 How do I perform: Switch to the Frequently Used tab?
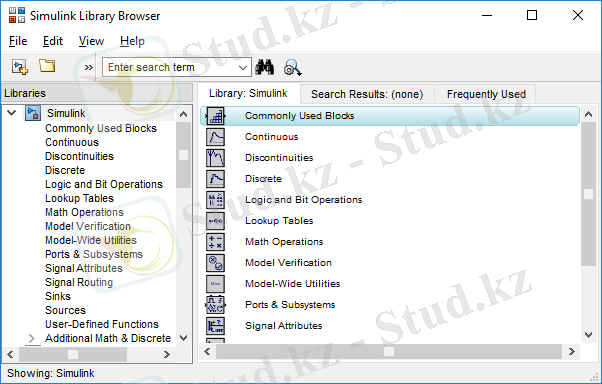(486, 94)
